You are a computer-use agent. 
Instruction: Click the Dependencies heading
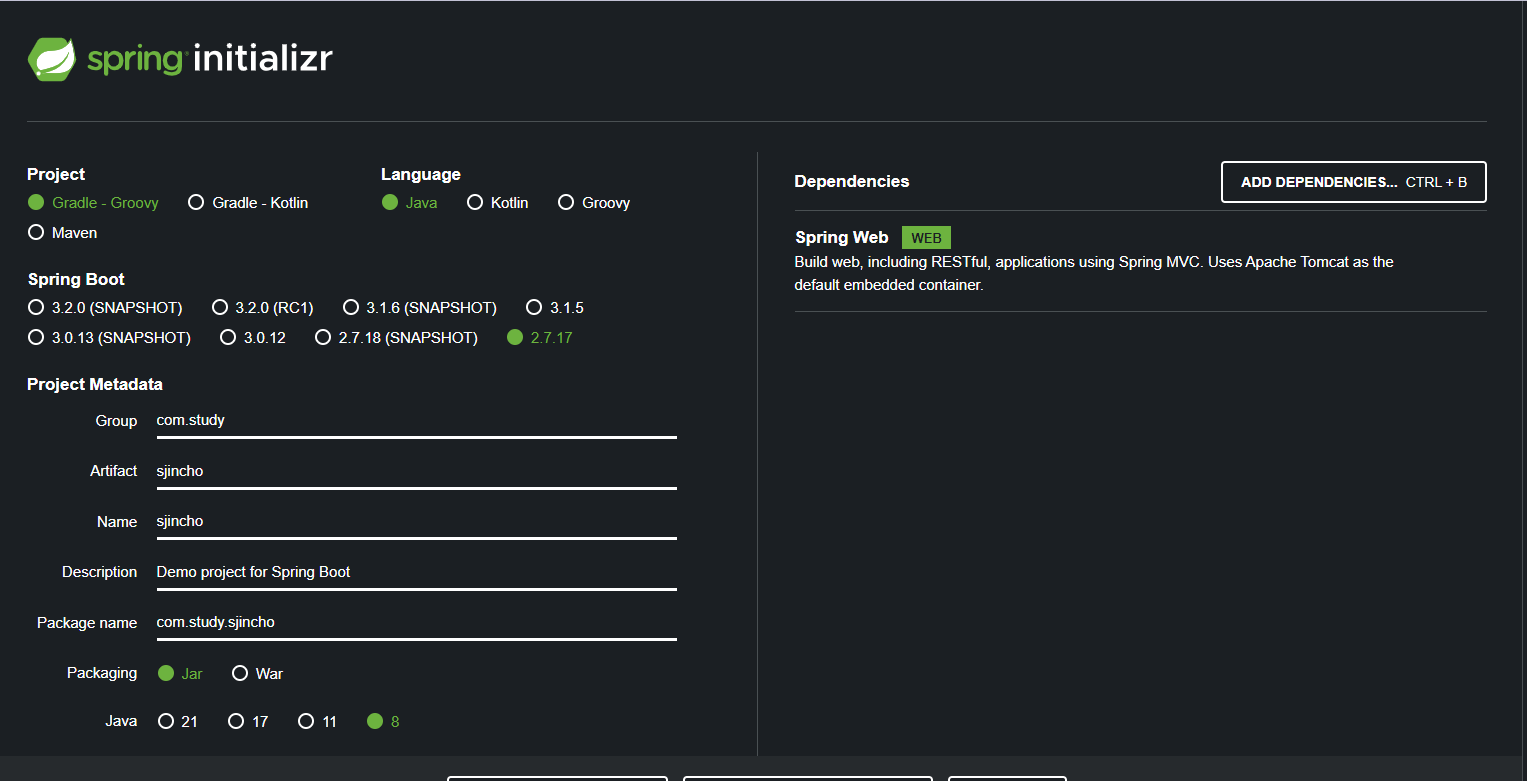pyautogui.click(x=852, y=182)
